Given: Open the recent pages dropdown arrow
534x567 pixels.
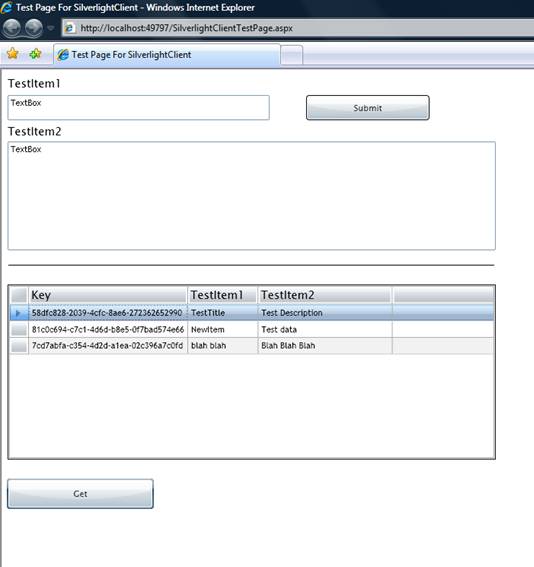Looking at the screenshot, I should 51,28.
